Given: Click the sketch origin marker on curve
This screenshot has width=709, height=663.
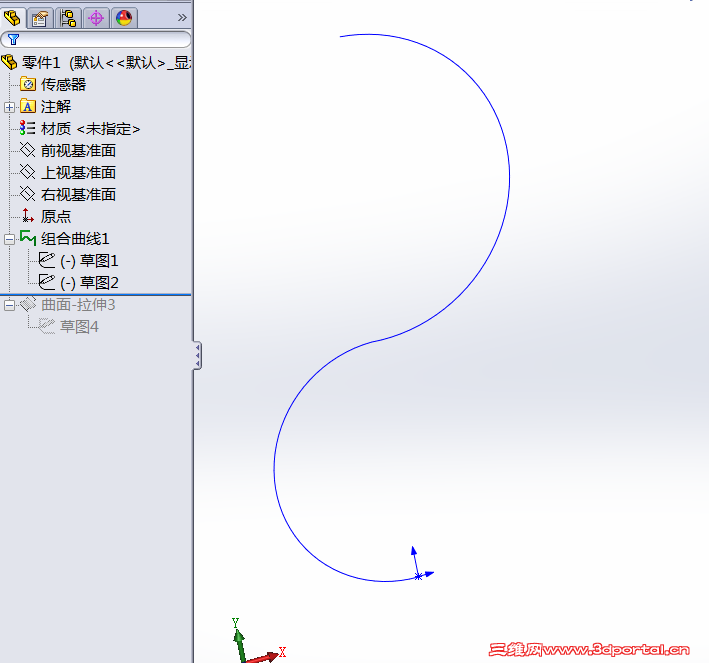Looking at the screenshot, I should point(419,576).
